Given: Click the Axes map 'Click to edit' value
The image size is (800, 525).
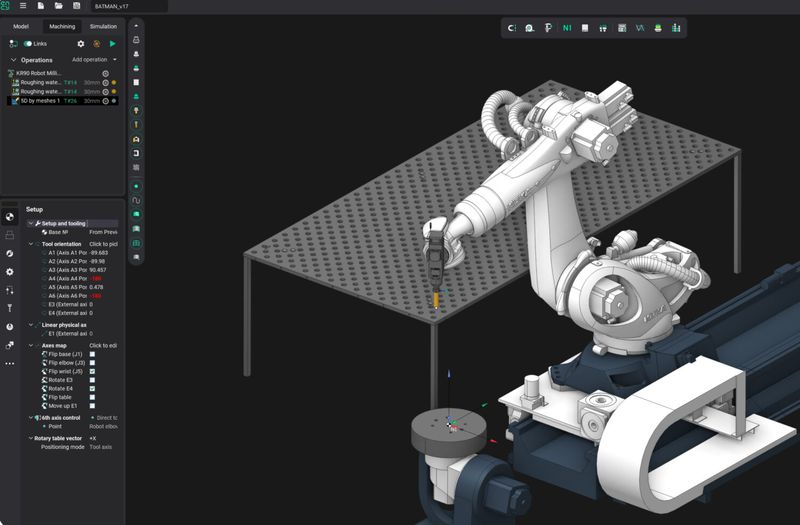Looking at the screenshot, I should point(104,345).
